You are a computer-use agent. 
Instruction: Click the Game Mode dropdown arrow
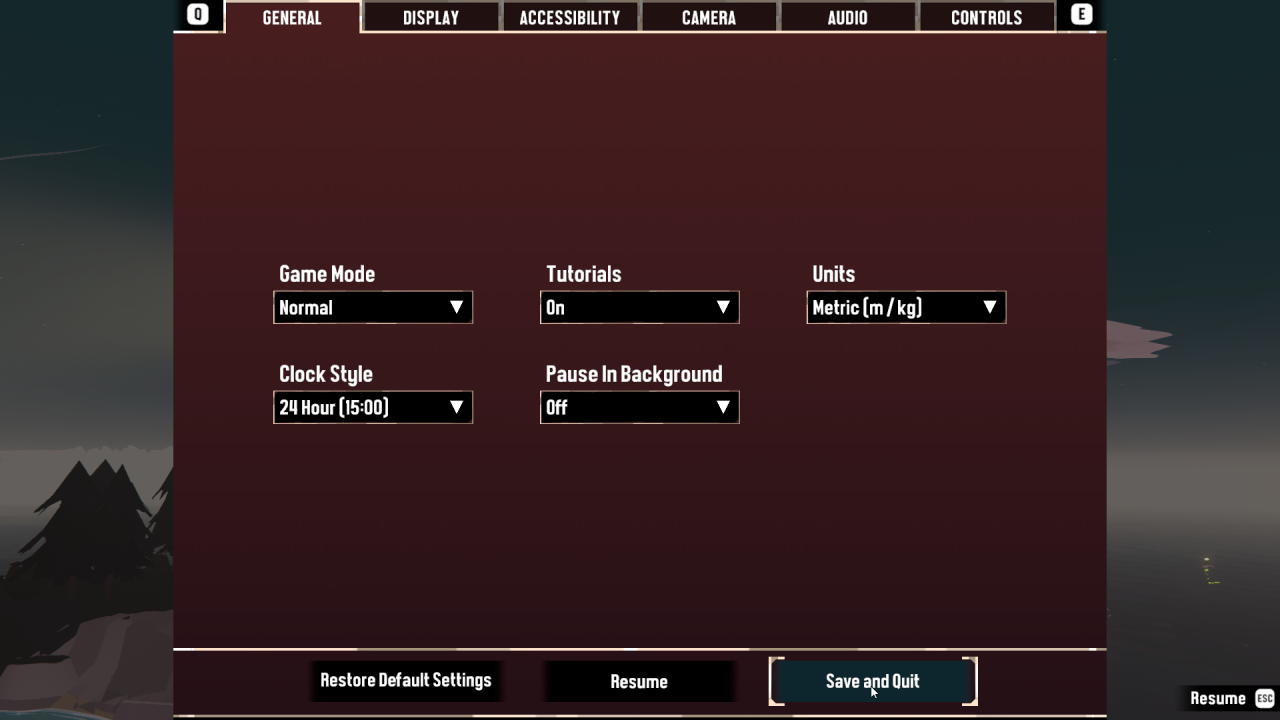click(x=456, y=307)
